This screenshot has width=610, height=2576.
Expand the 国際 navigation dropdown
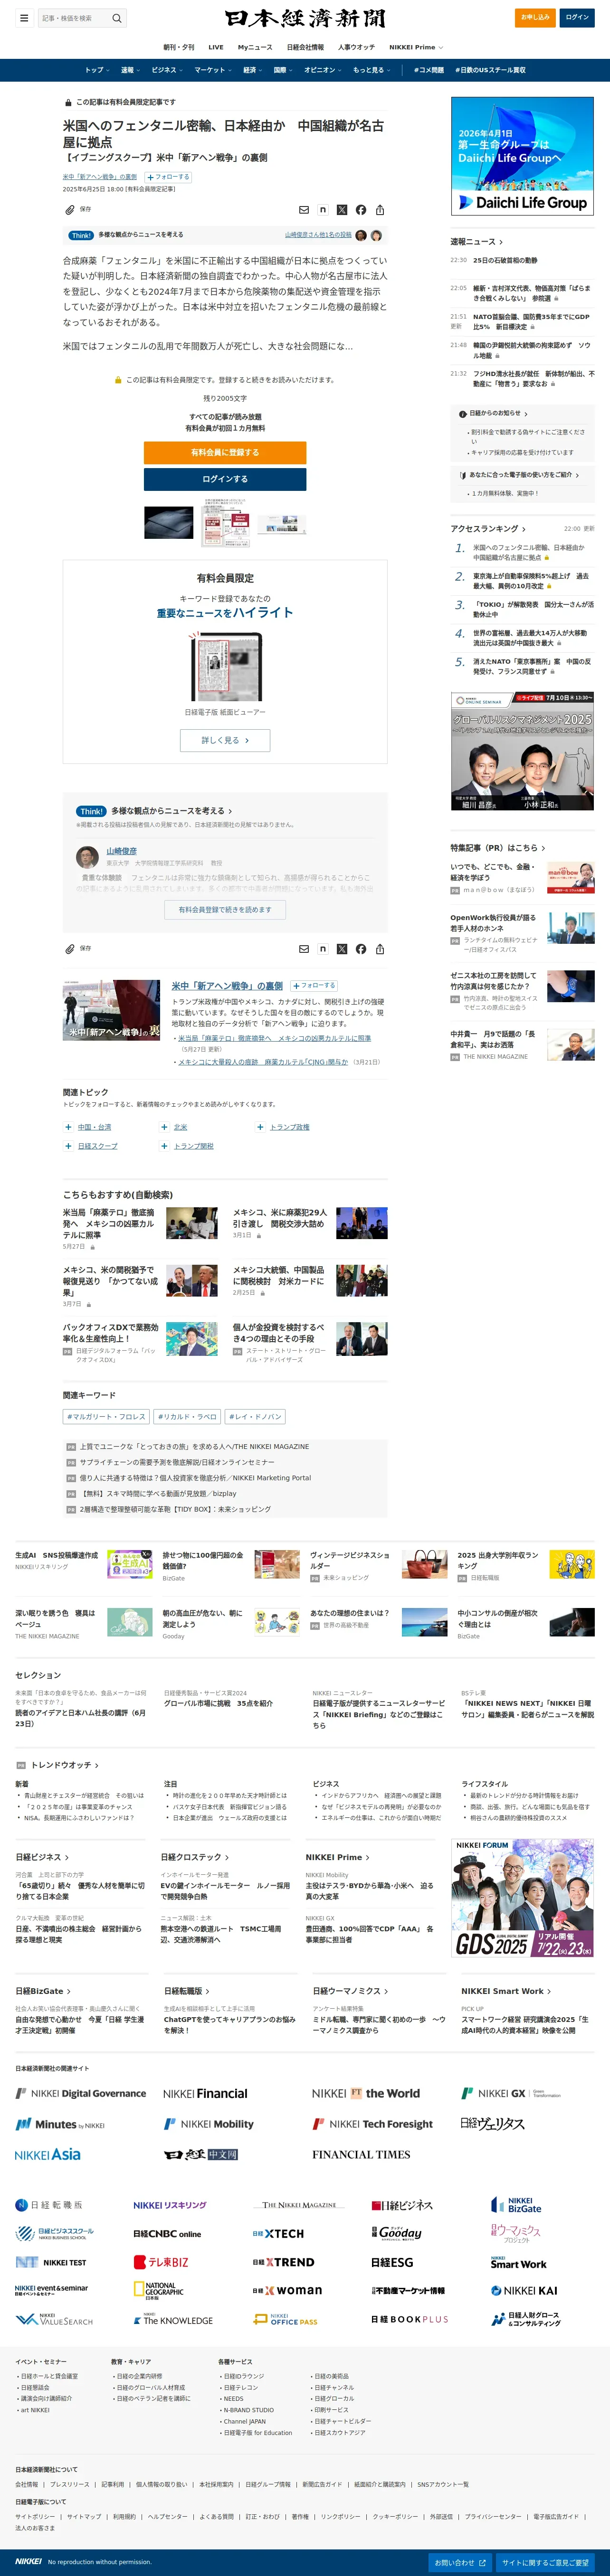click(283, 70)
